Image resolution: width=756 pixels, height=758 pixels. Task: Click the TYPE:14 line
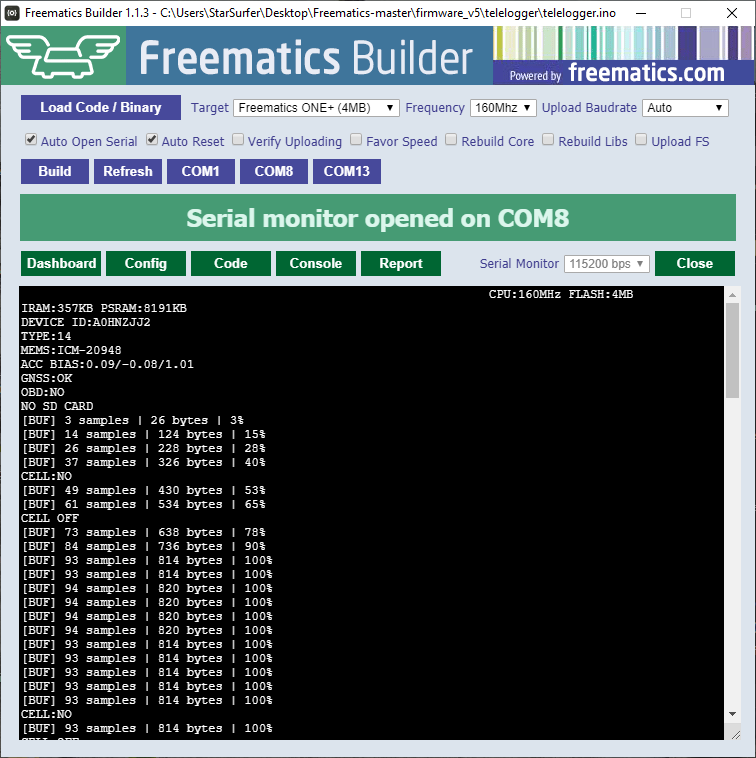(x=46, y=336)
